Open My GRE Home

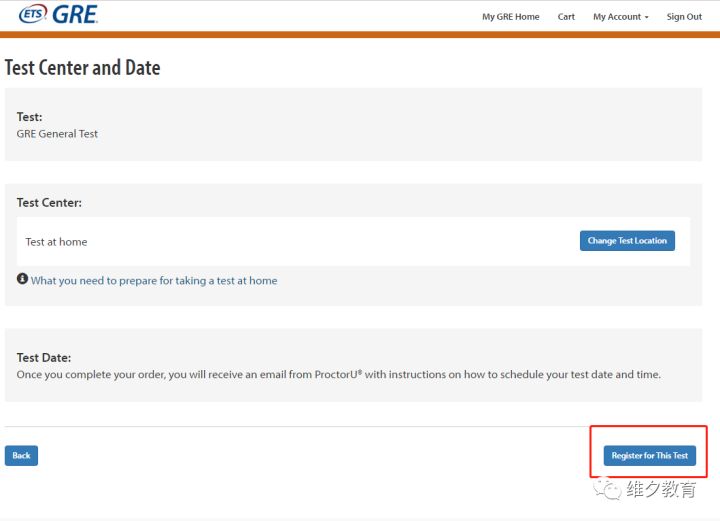tap(510, 17)
